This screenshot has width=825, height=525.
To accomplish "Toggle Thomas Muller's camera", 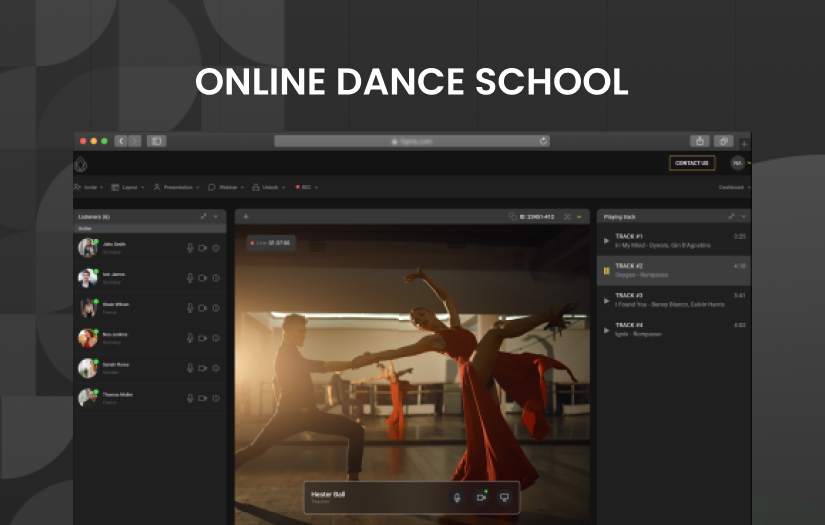I will tap(203, 398).
